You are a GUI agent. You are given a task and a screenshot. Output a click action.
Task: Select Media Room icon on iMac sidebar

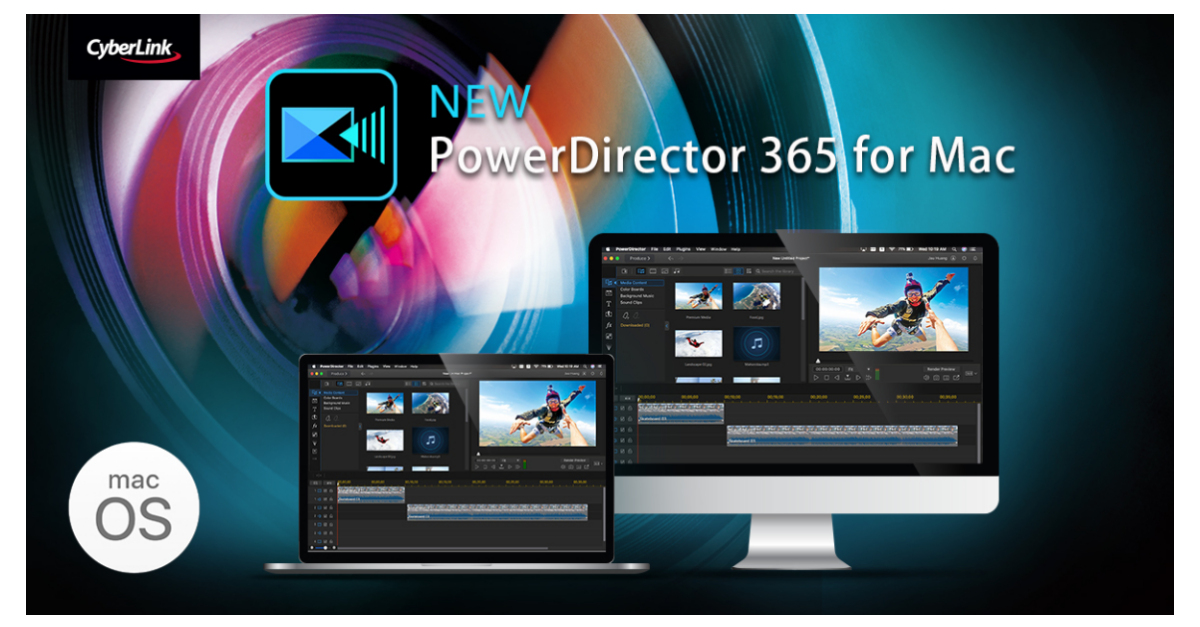click(608, 283)
